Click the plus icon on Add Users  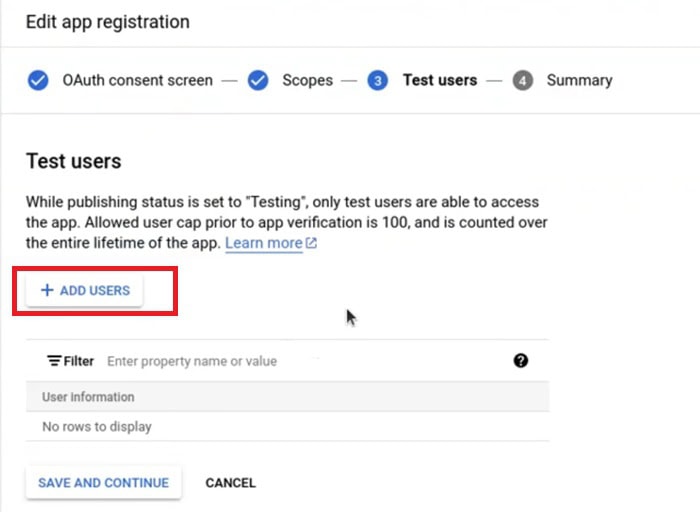point(47,290)
